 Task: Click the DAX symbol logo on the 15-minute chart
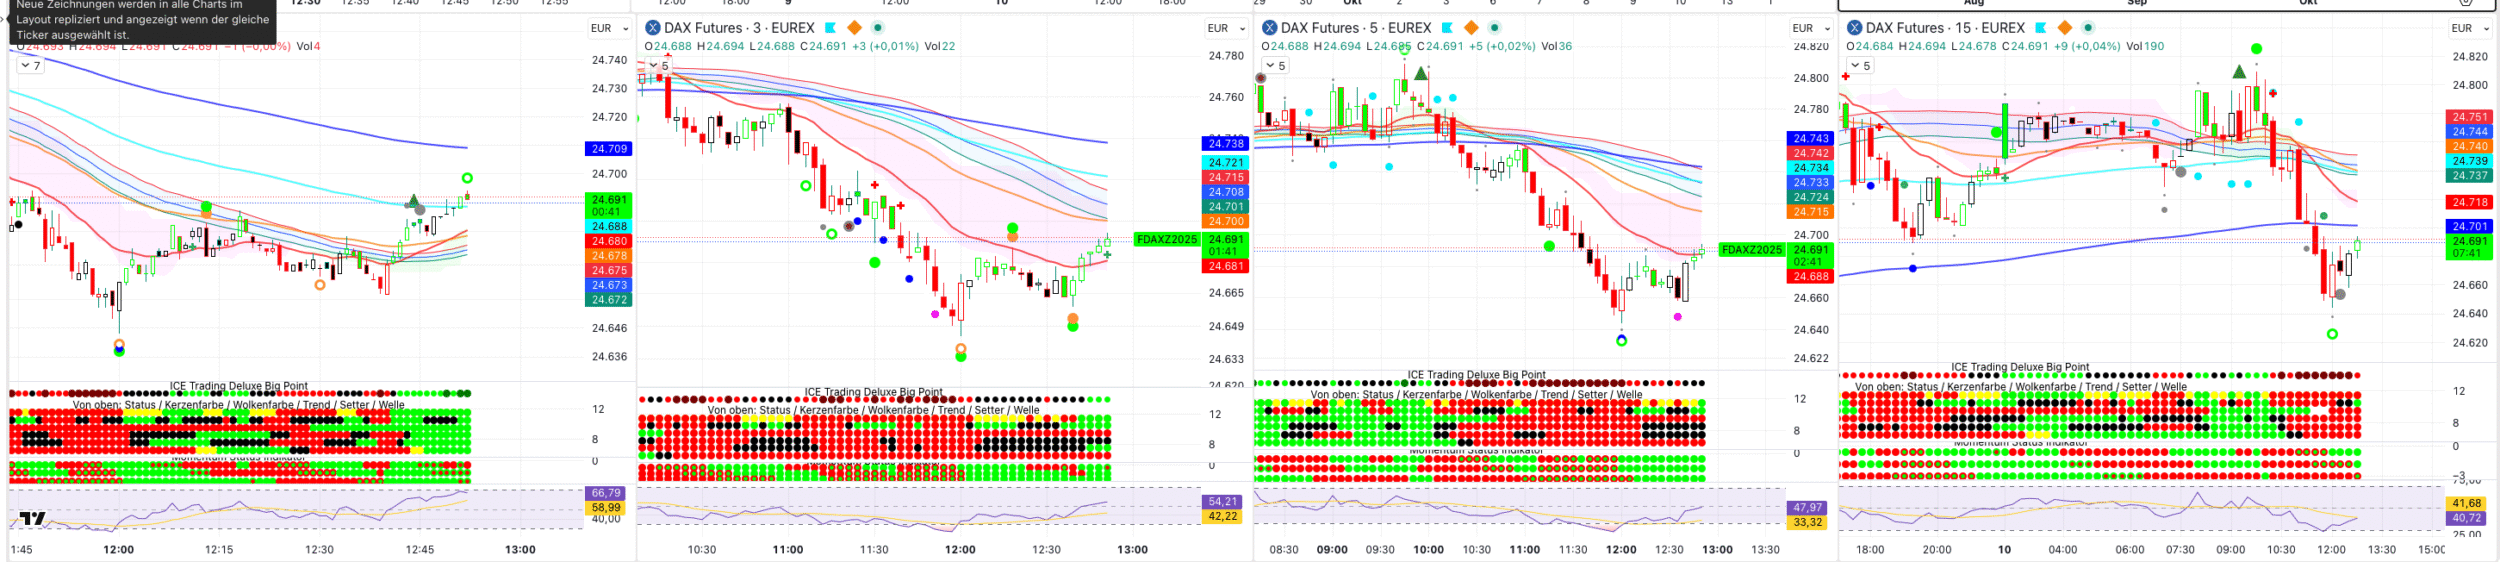pyautogui.click(x=1855, y=28)
